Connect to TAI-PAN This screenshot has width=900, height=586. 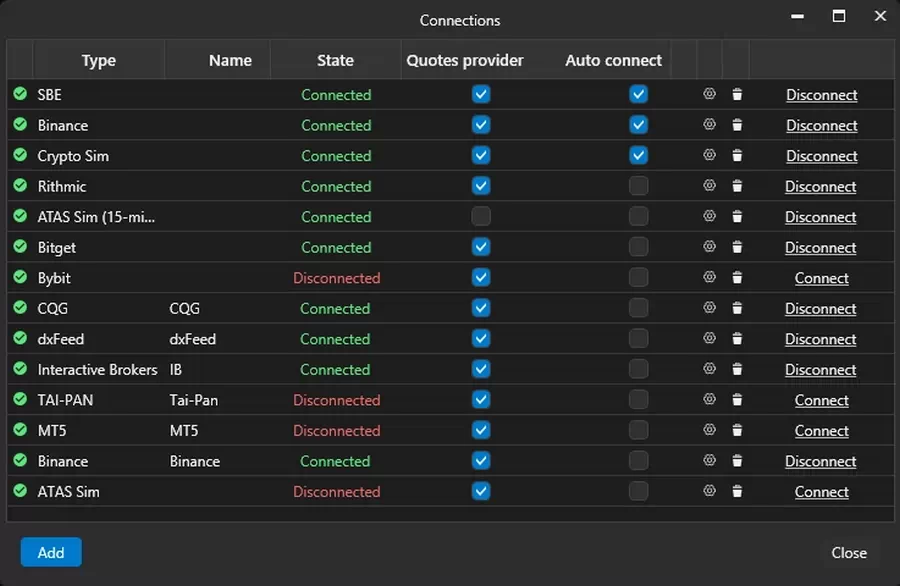pos(821,400)
